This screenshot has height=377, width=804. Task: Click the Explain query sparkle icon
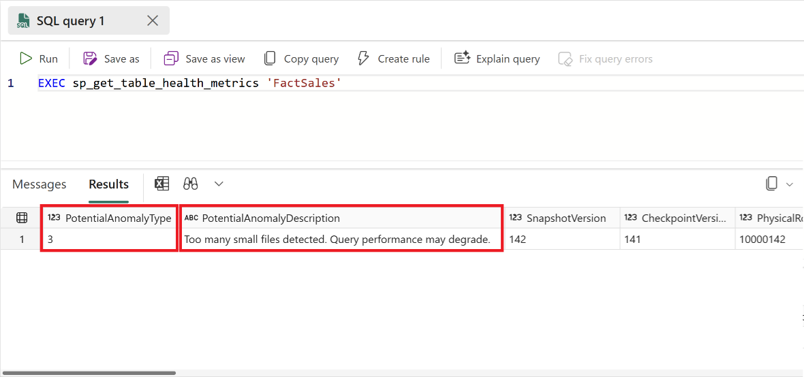pos(462,58)
